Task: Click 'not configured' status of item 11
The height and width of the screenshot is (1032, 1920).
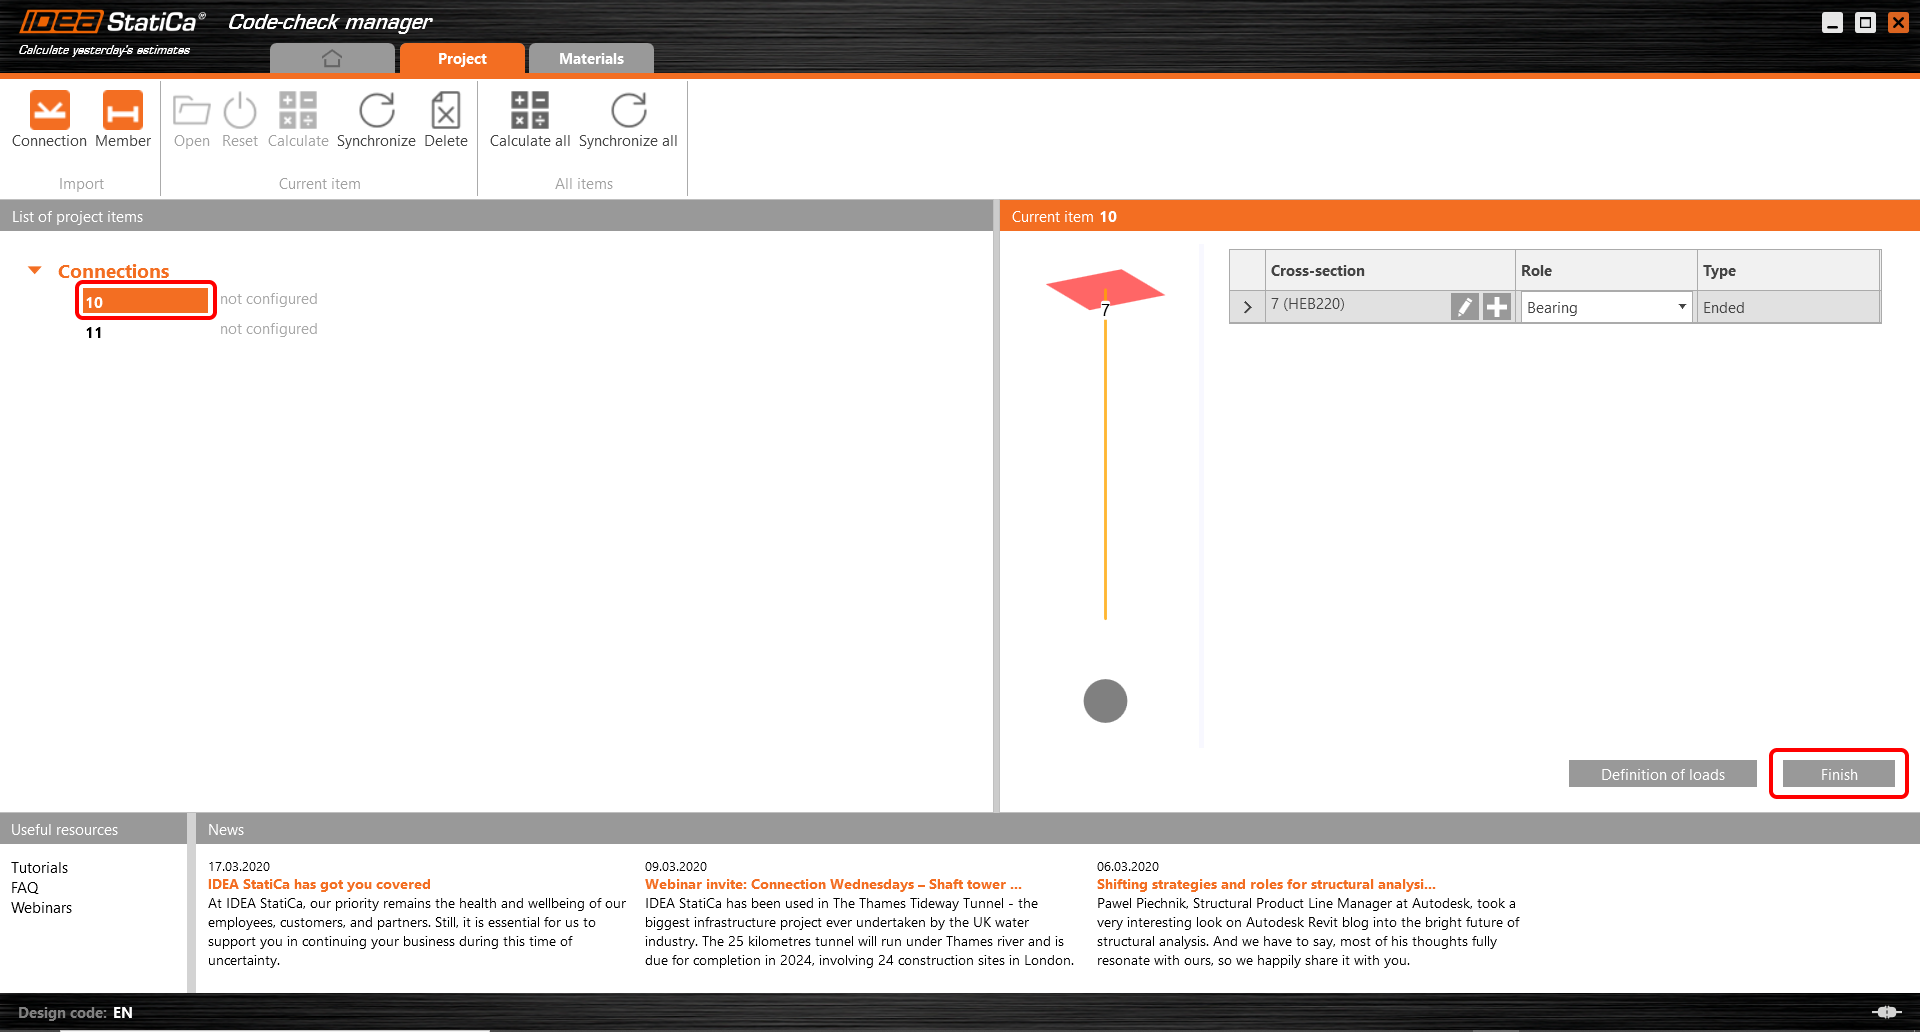Action: tap(269, 329)
